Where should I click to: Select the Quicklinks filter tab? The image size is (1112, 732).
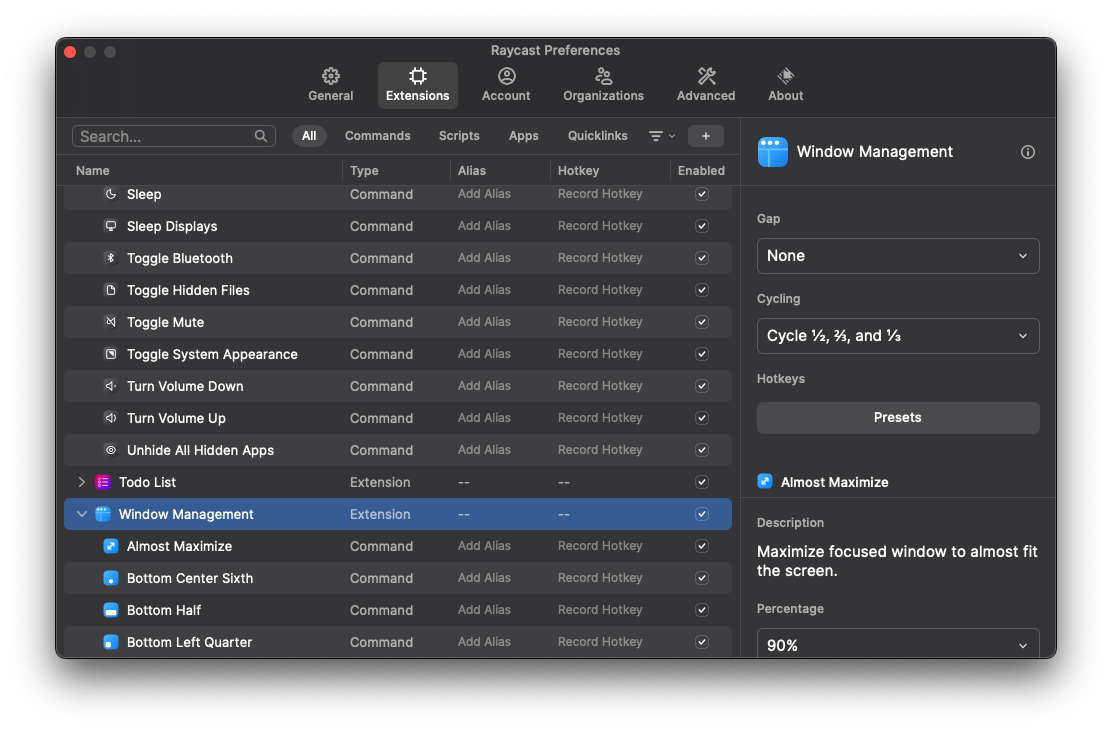point(597,135)
